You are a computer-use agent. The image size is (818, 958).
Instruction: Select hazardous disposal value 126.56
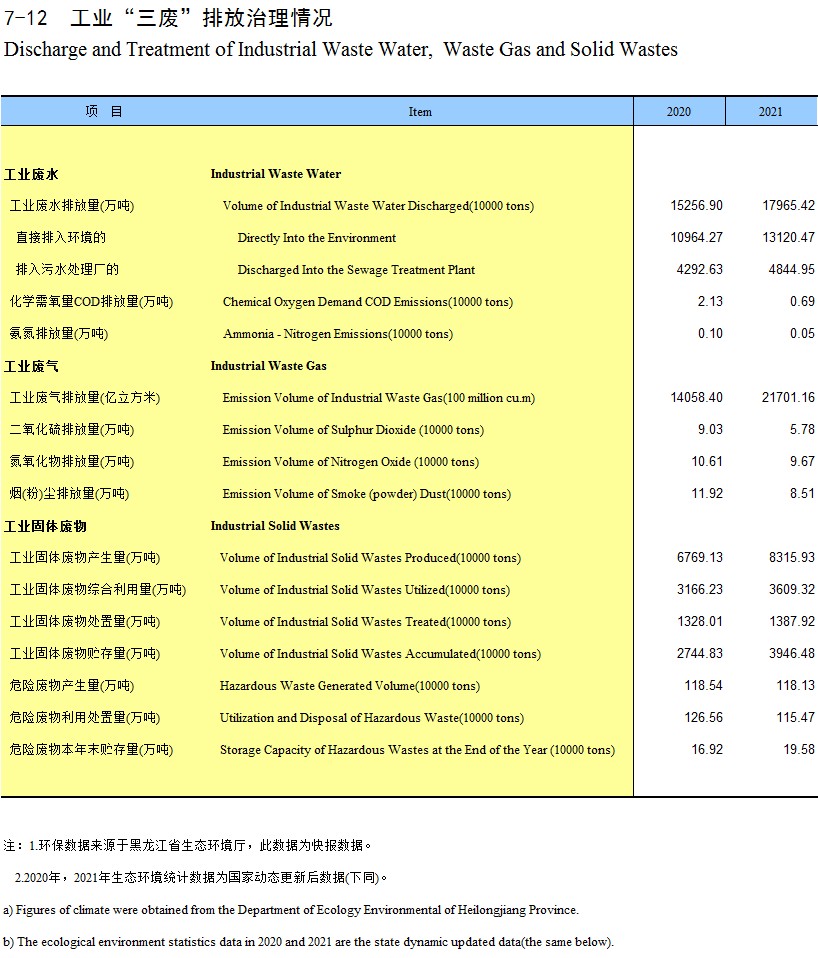click(703, 717)
